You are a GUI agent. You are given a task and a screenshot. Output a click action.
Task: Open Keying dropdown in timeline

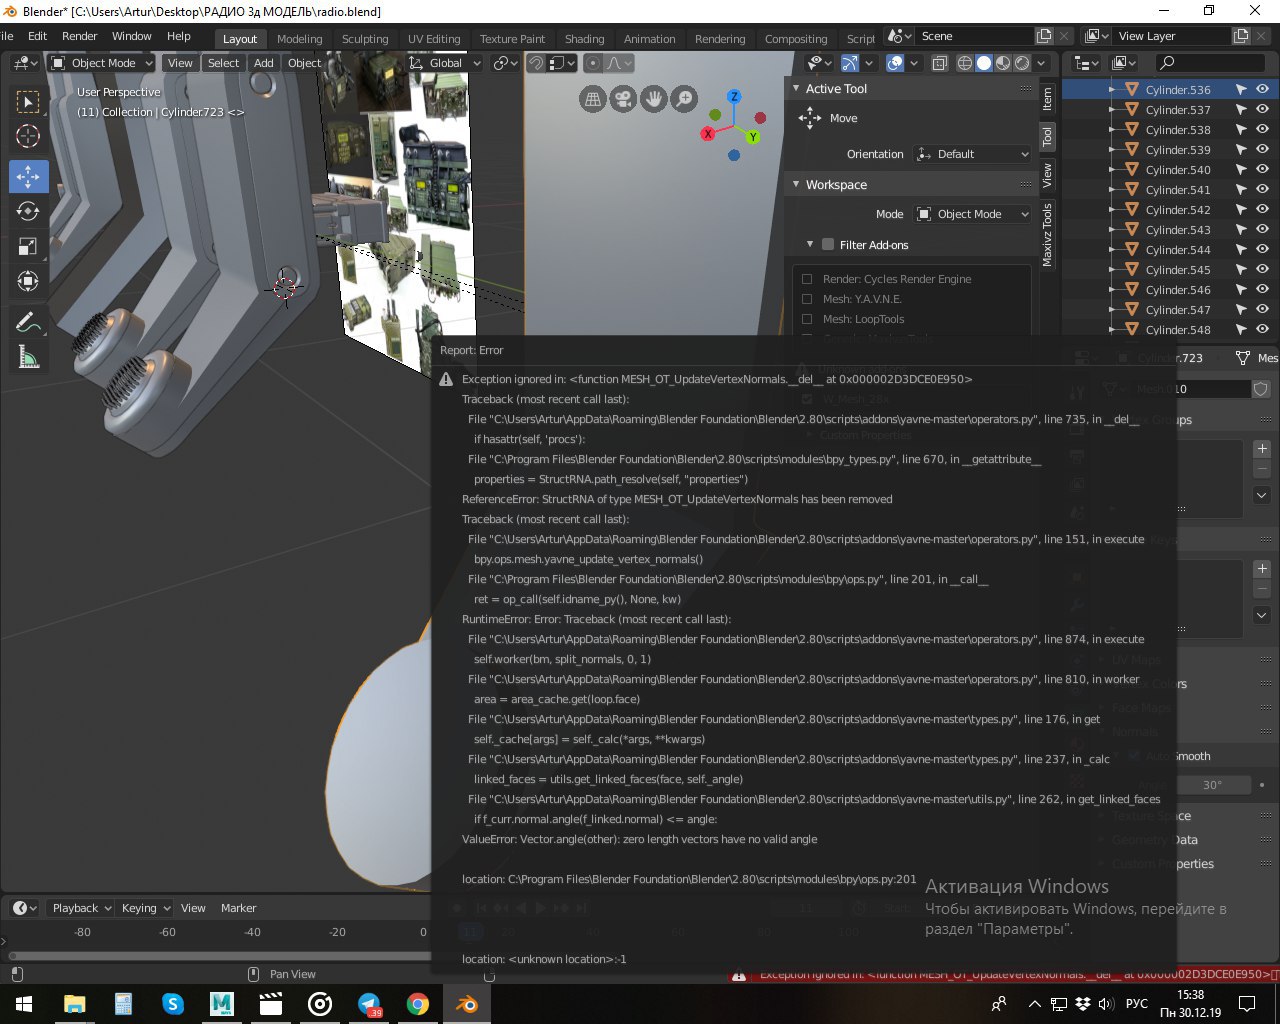[x=145, y=908]
